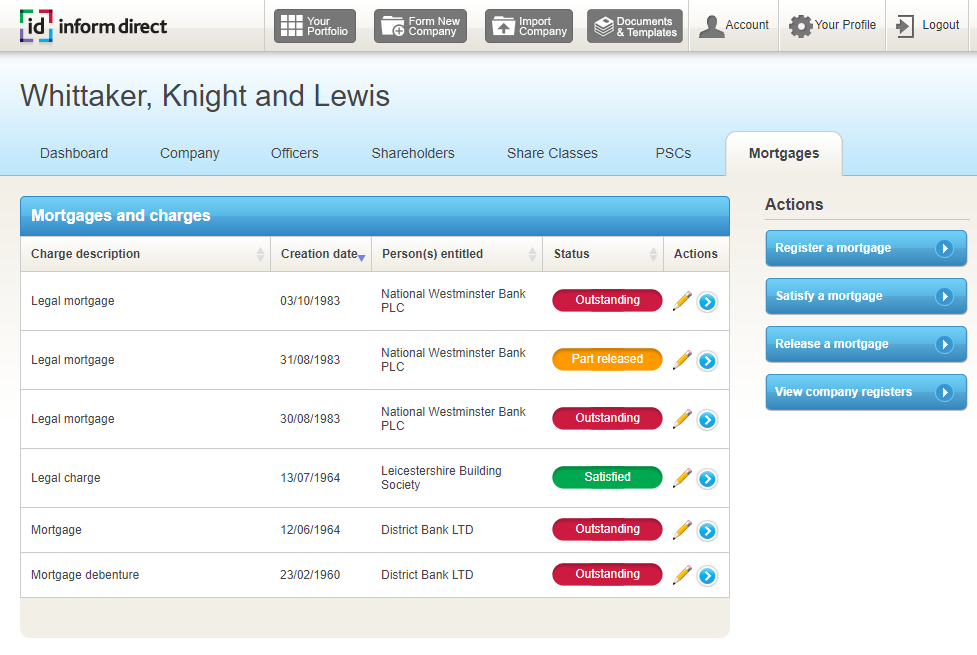Click the Satisfied status badge
This screenshot has height=655, width=977.
[607, 478]
